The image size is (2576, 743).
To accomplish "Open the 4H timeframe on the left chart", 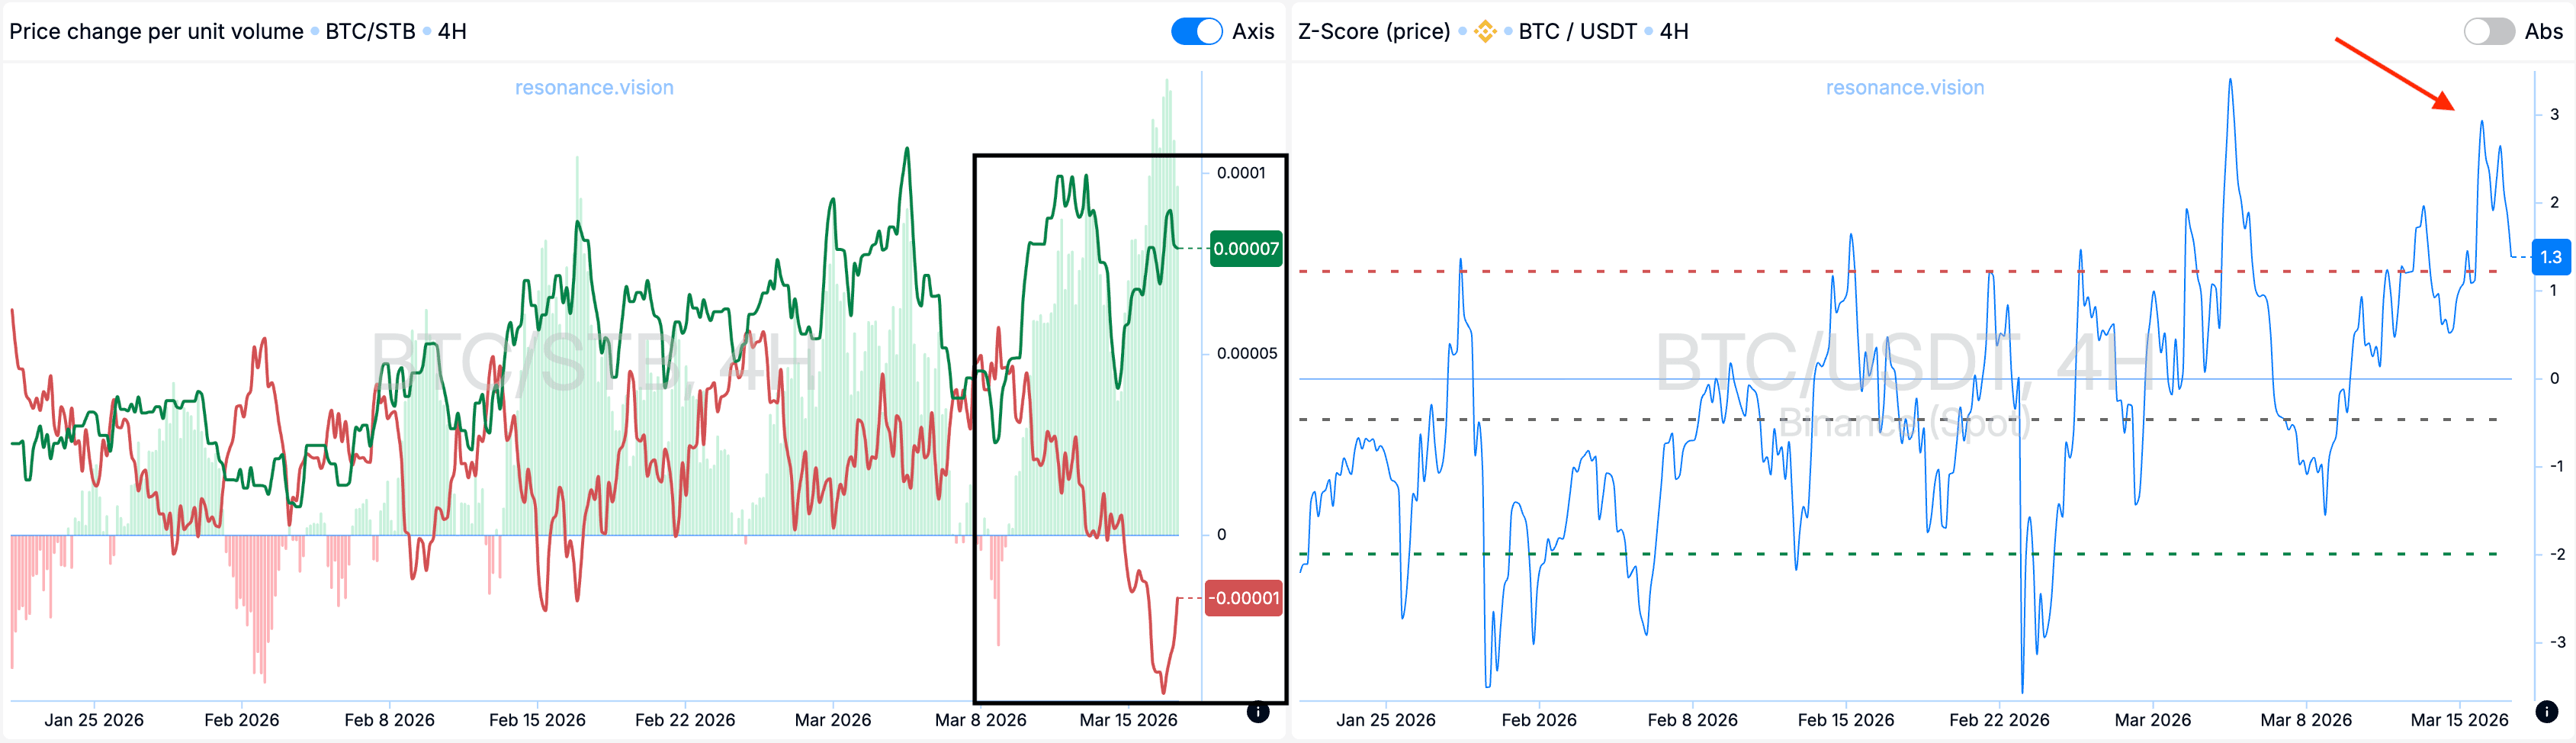I will pyautogui.click(x=452, y=32).
